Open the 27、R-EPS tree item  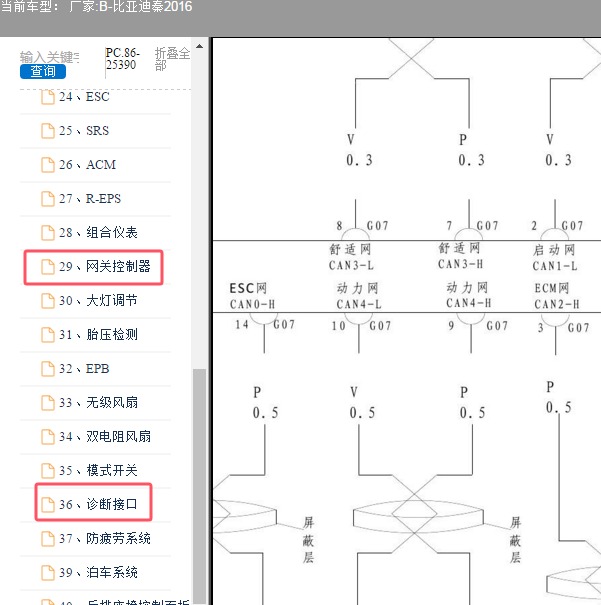point(90,199)
